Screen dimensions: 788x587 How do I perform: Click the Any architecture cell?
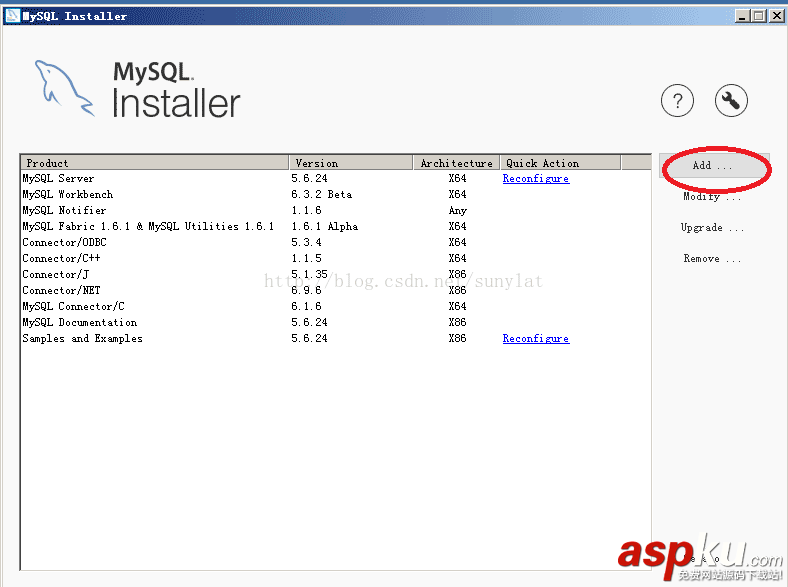click(457, 211)
